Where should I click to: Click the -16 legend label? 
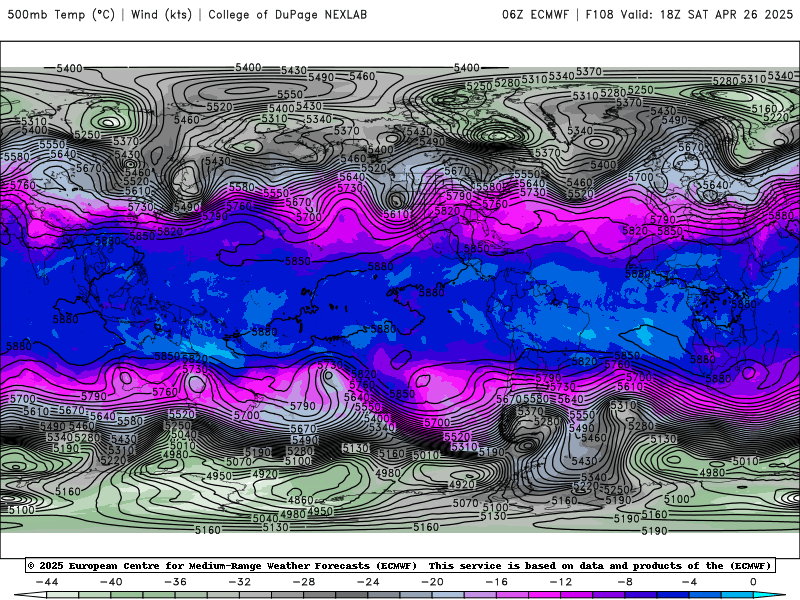(497, 582)
